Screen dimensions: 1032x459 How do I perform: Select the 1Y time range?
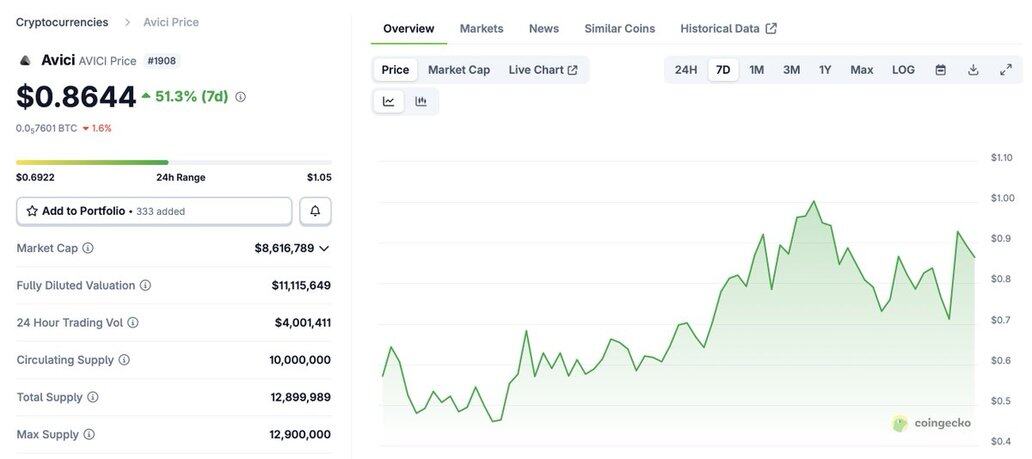pyautogui.click(x=825, y=70)
